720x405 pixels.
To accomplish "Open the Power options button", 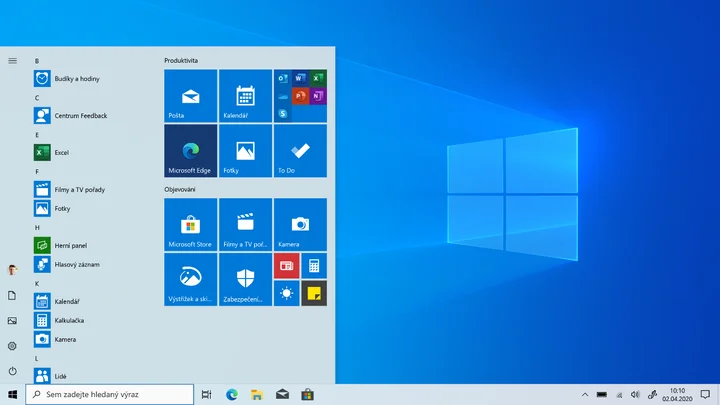I will 12,371.
